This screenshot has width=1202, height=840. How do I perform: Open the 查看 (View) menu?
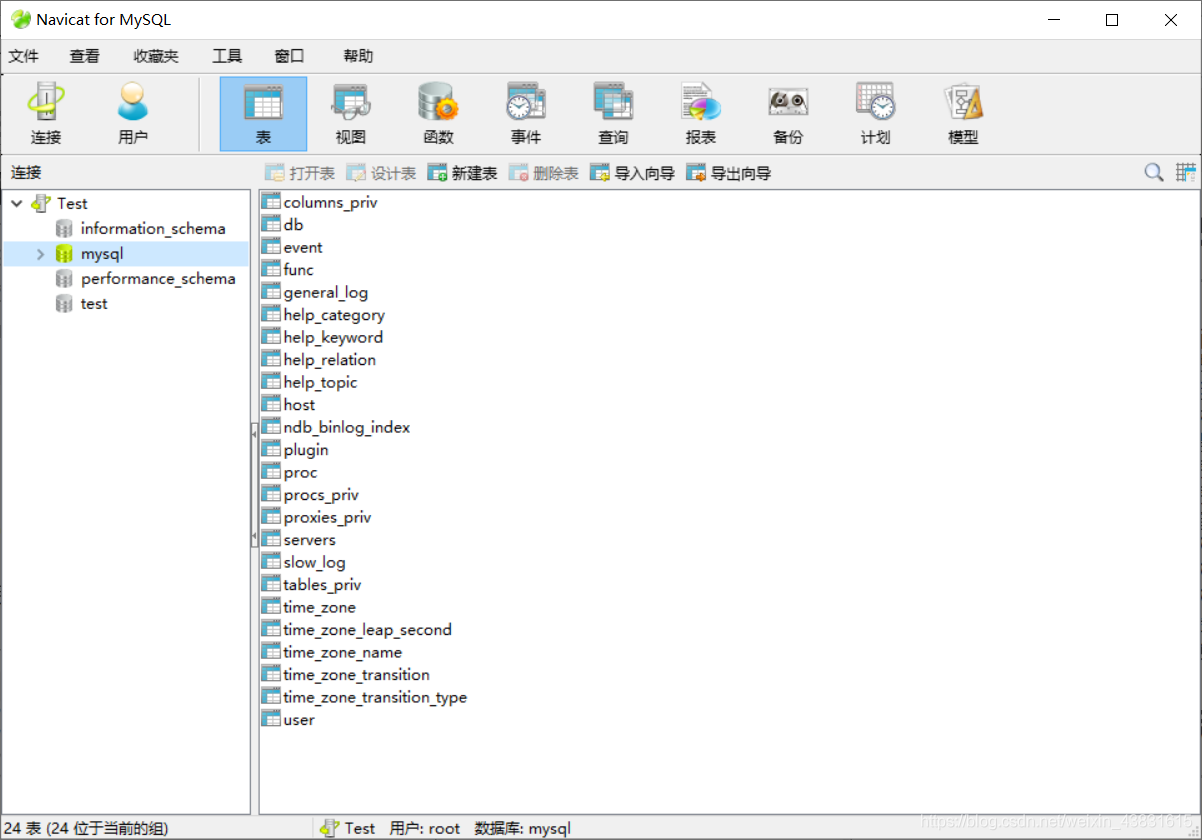(x=84, y=56)
